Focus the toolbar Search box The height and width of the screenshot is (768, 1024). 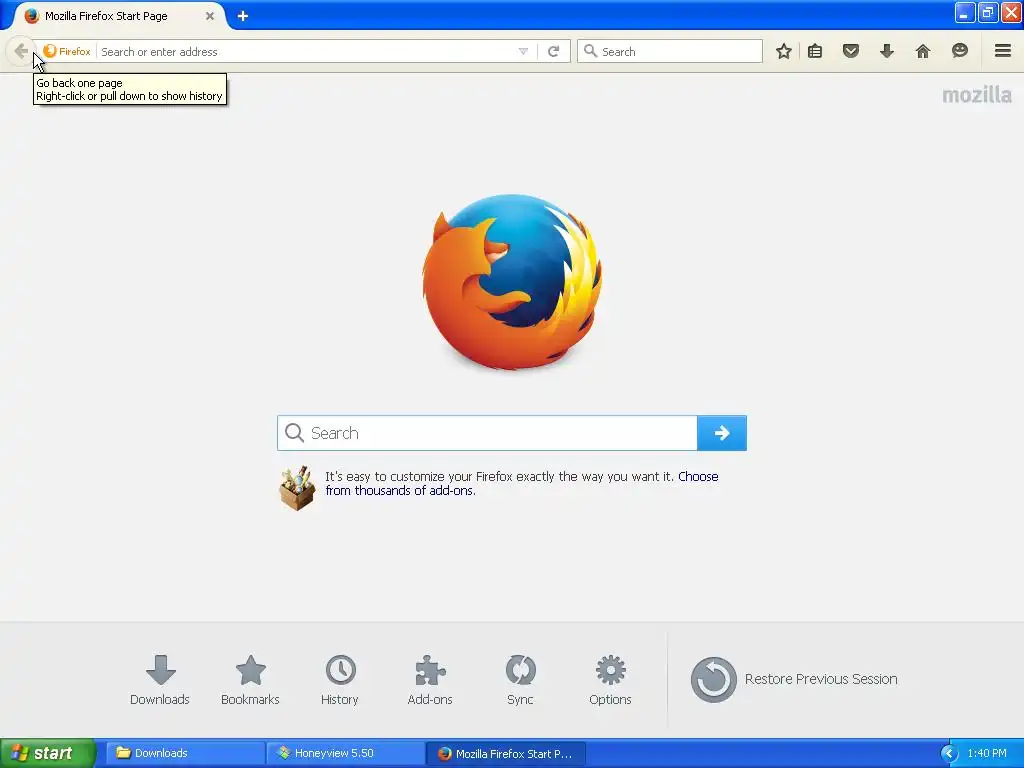coord(670,51)
